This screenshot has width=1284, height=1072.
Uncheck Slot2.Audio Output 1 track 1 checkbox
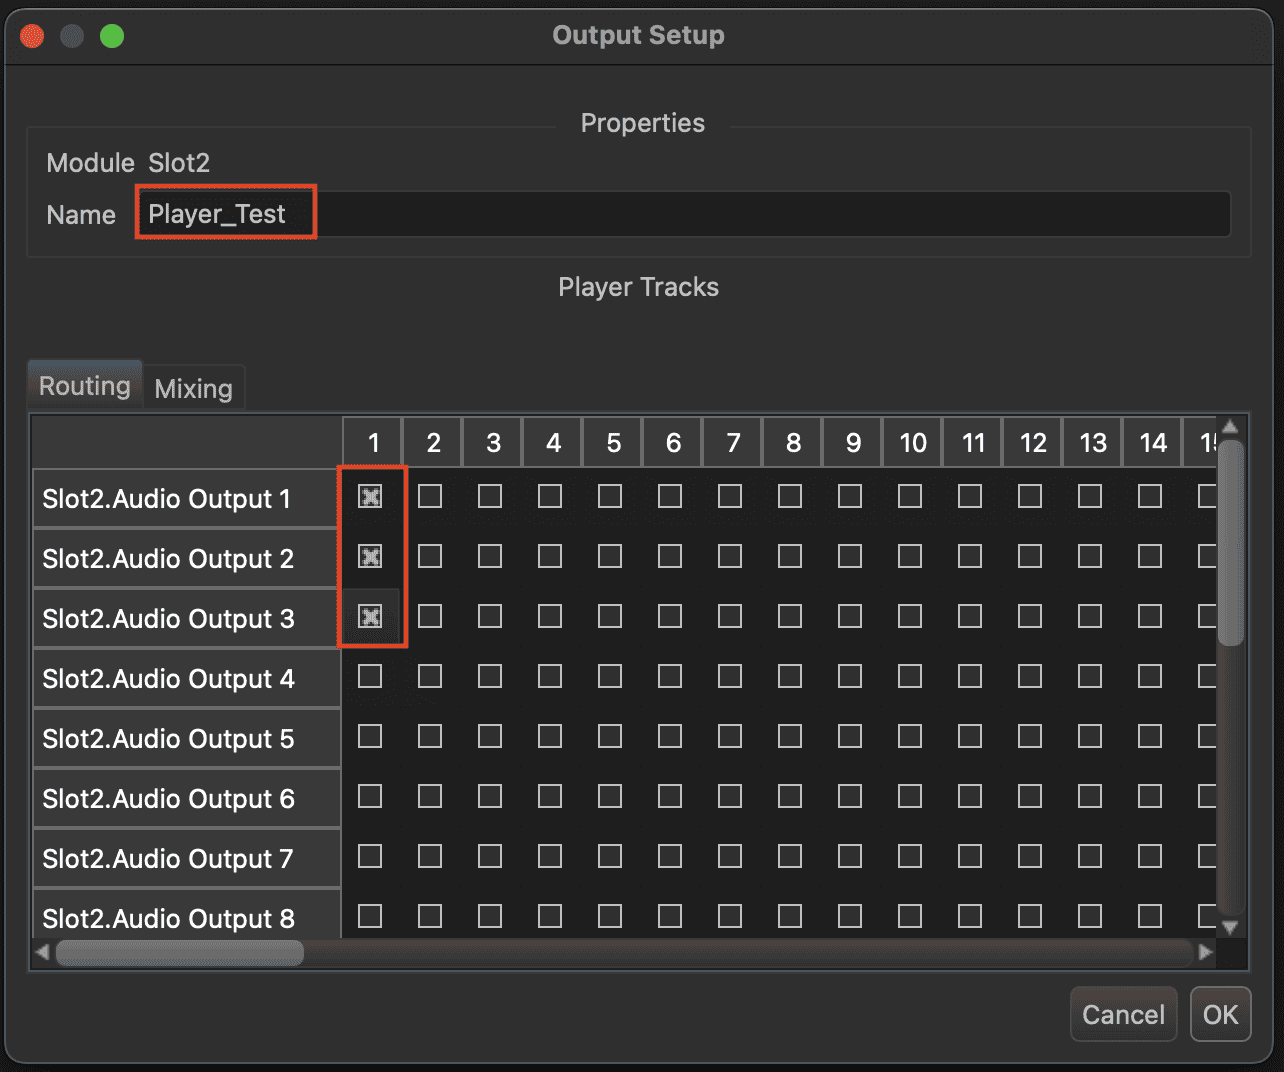click(x=370, y=496)
